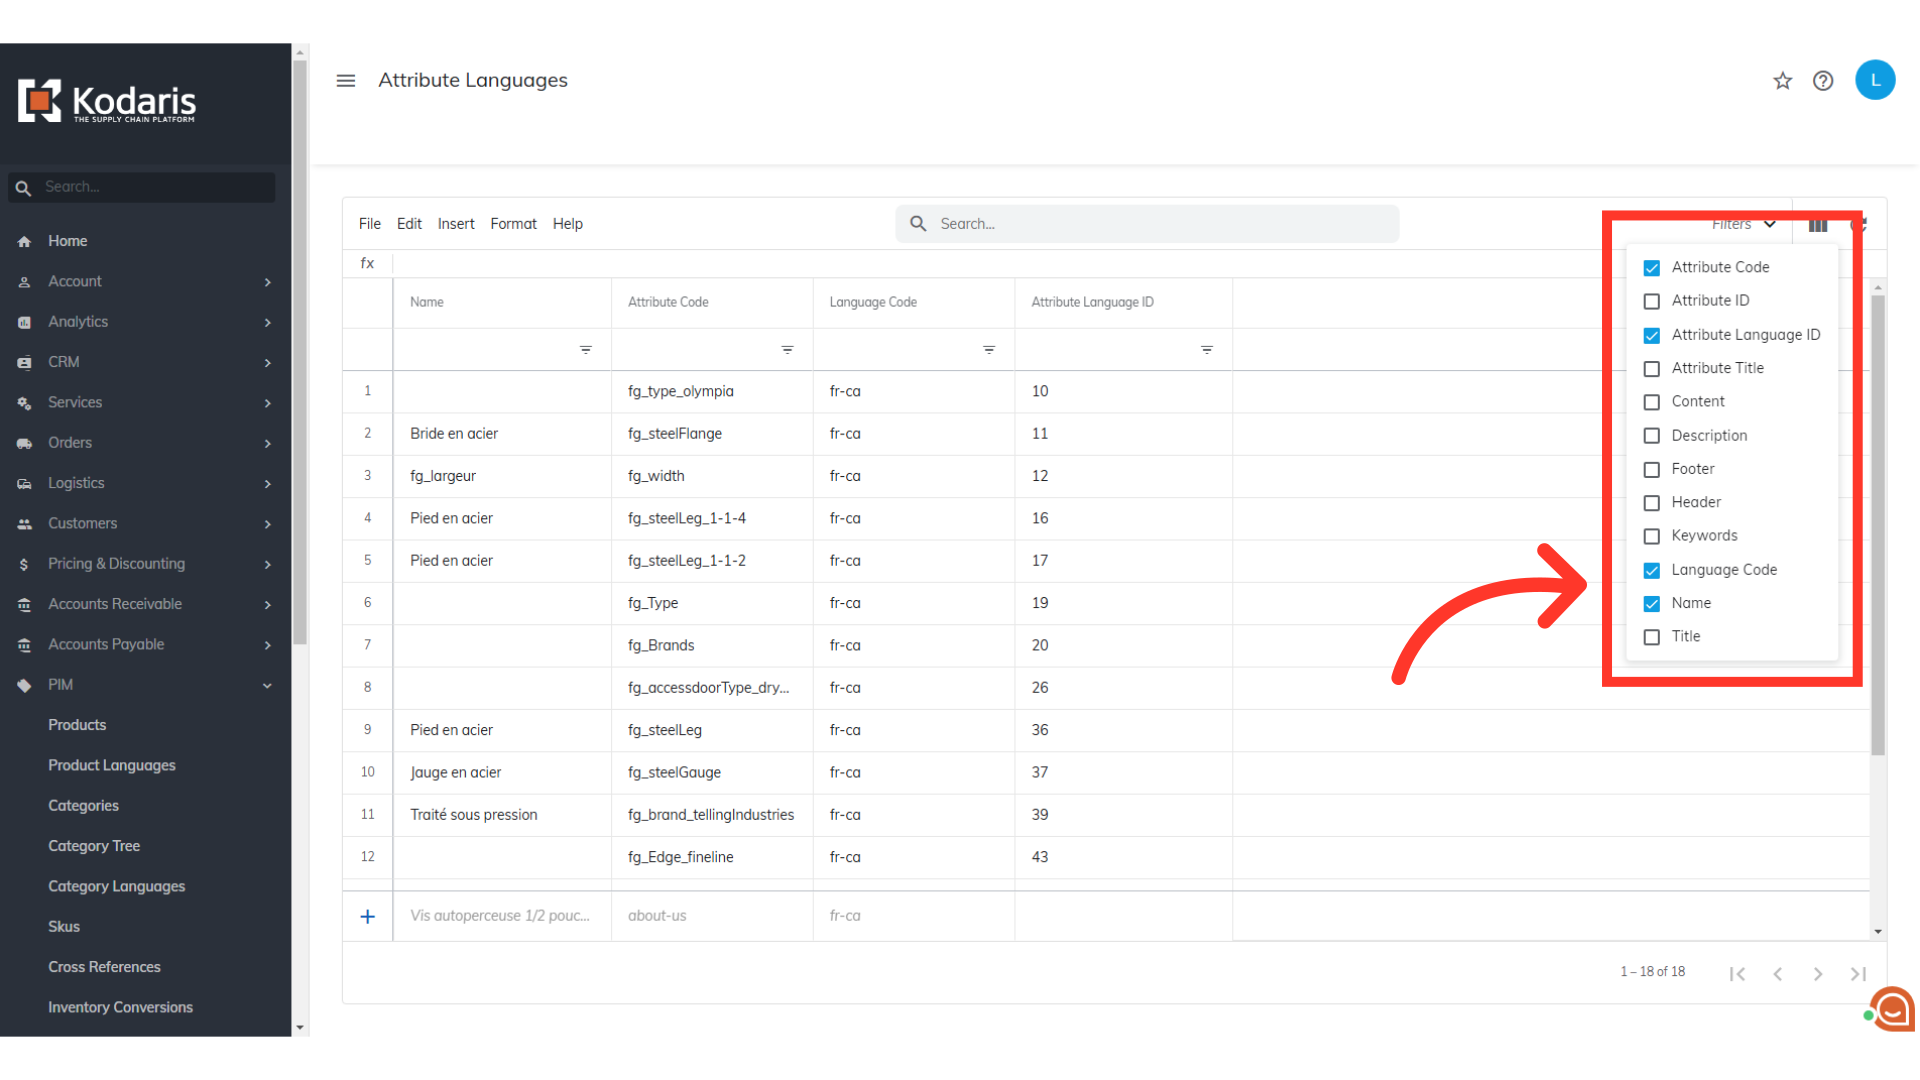1920x1080 pixels.
Task: Jump to last page icon
Action: click(1858, 974)
